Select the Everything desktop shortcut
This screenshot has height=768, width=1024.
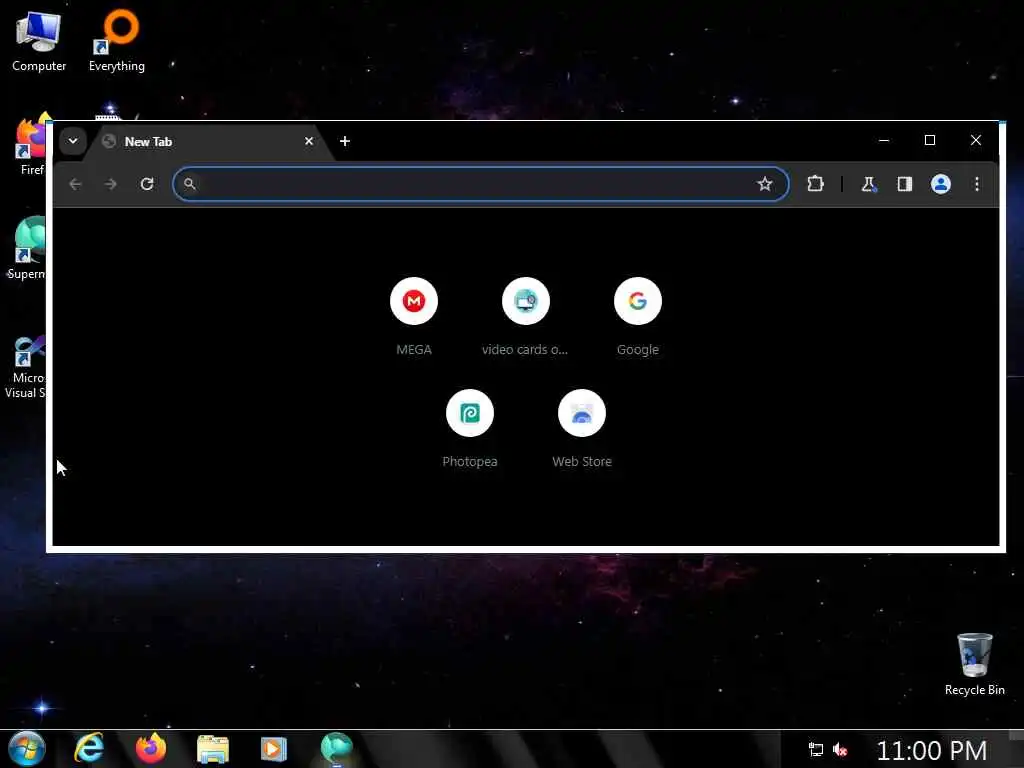click(117, 42)
